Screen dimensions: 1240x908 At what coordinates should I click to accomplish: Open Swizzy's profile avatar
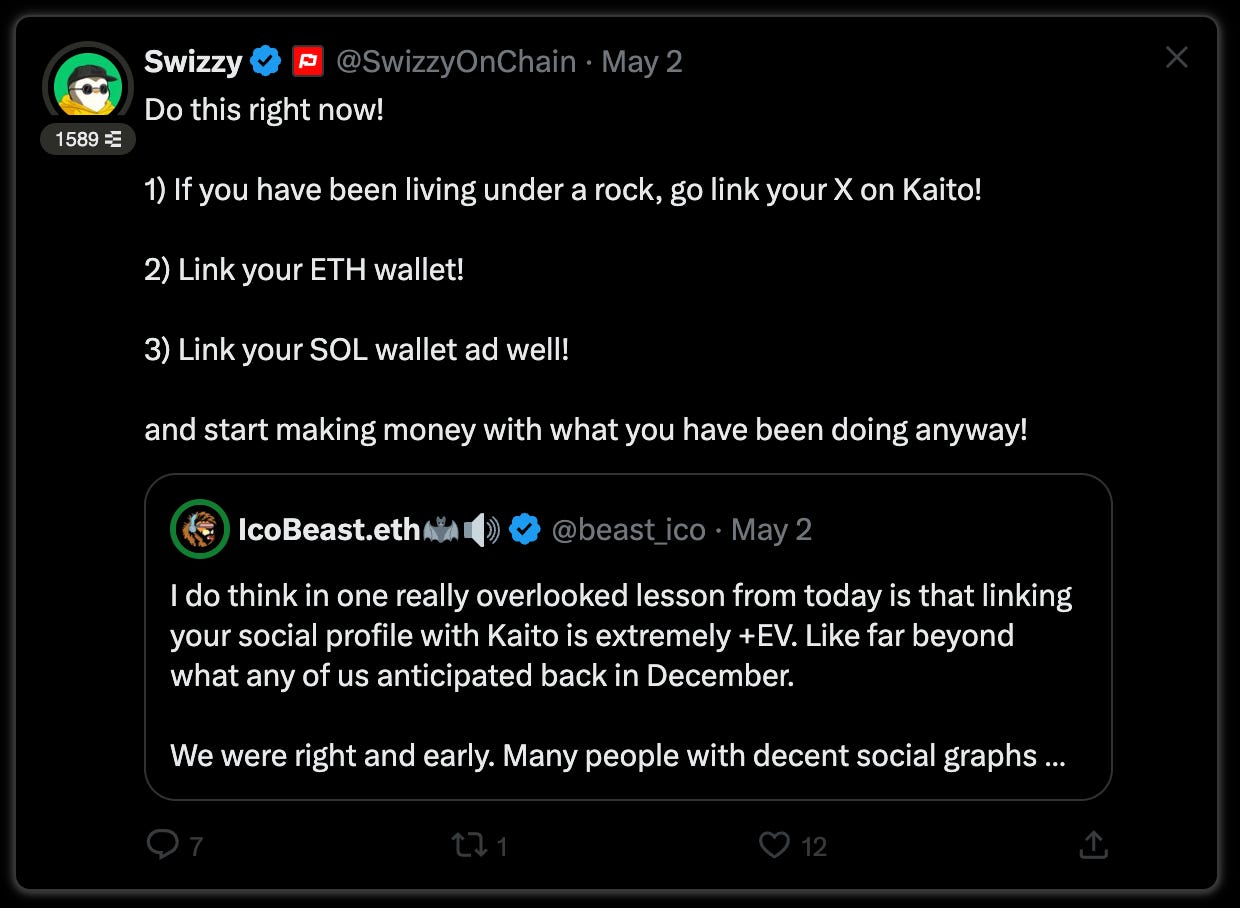point(88,86)
